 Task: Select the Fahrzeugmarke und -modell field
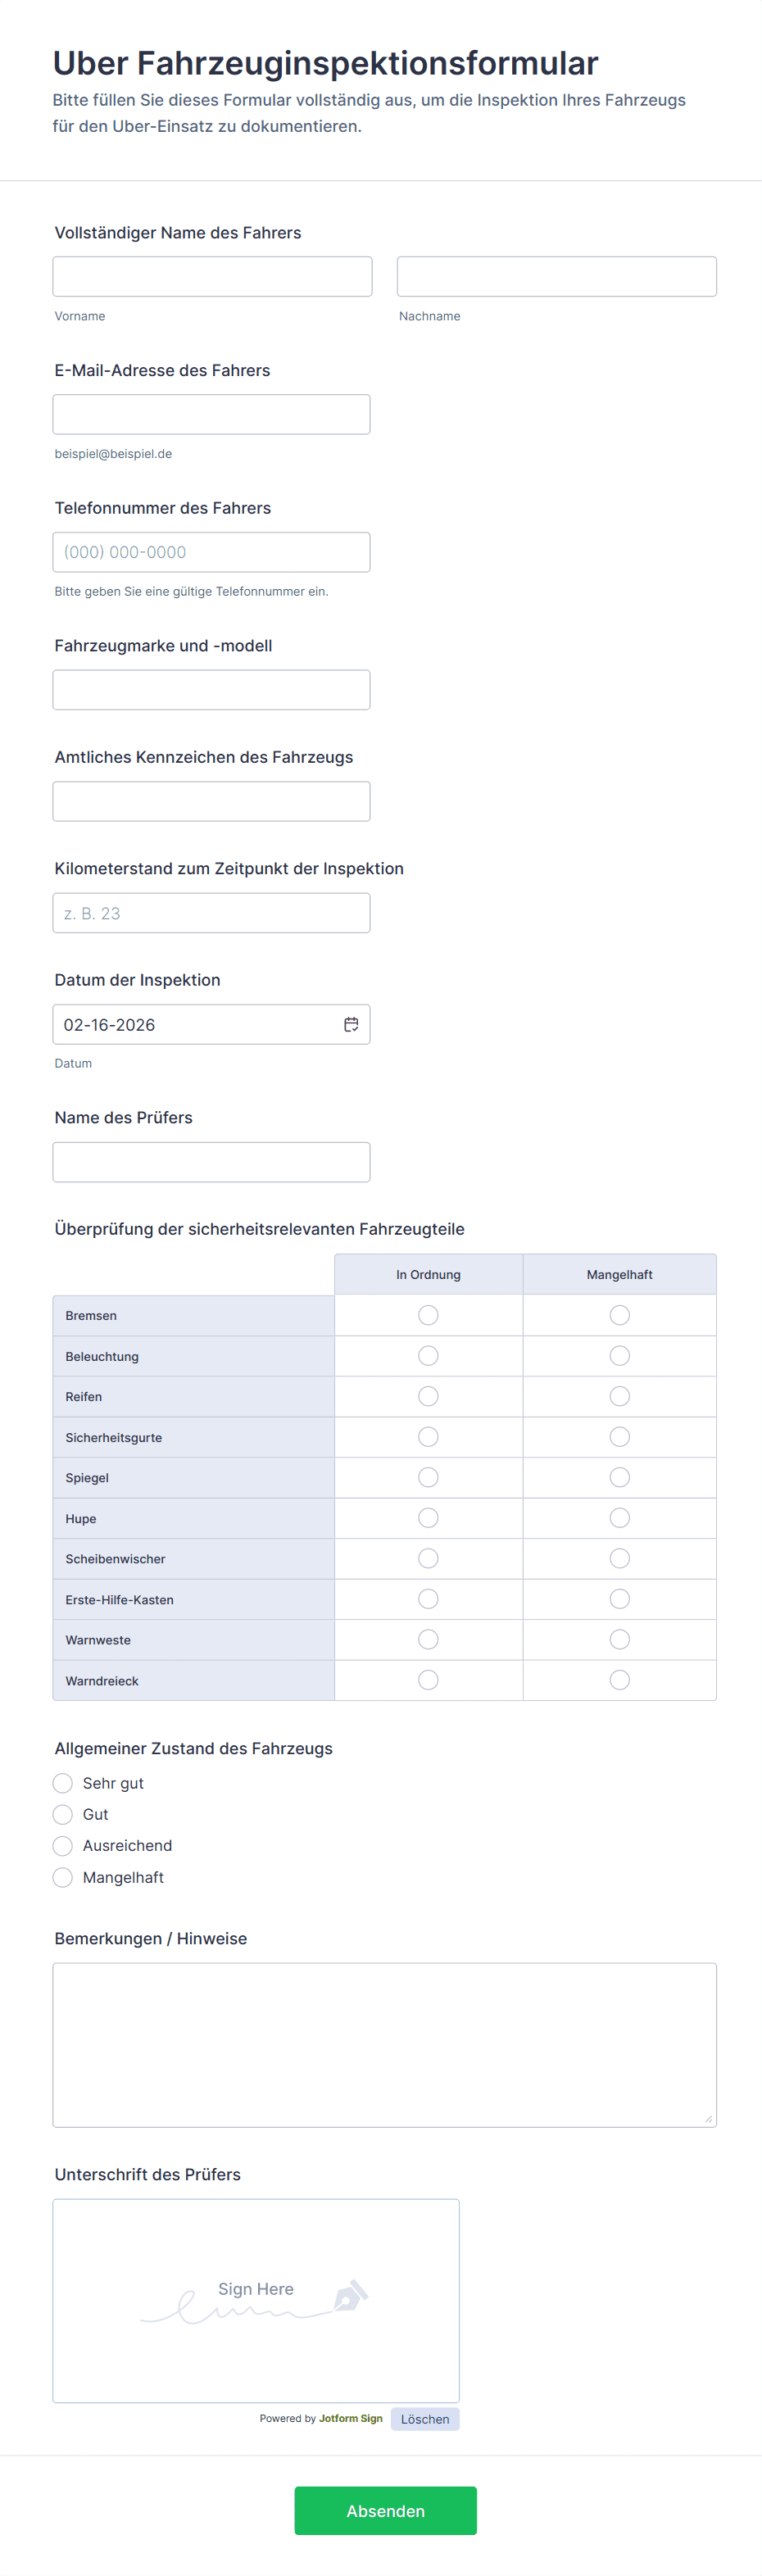tap(211, 690)
